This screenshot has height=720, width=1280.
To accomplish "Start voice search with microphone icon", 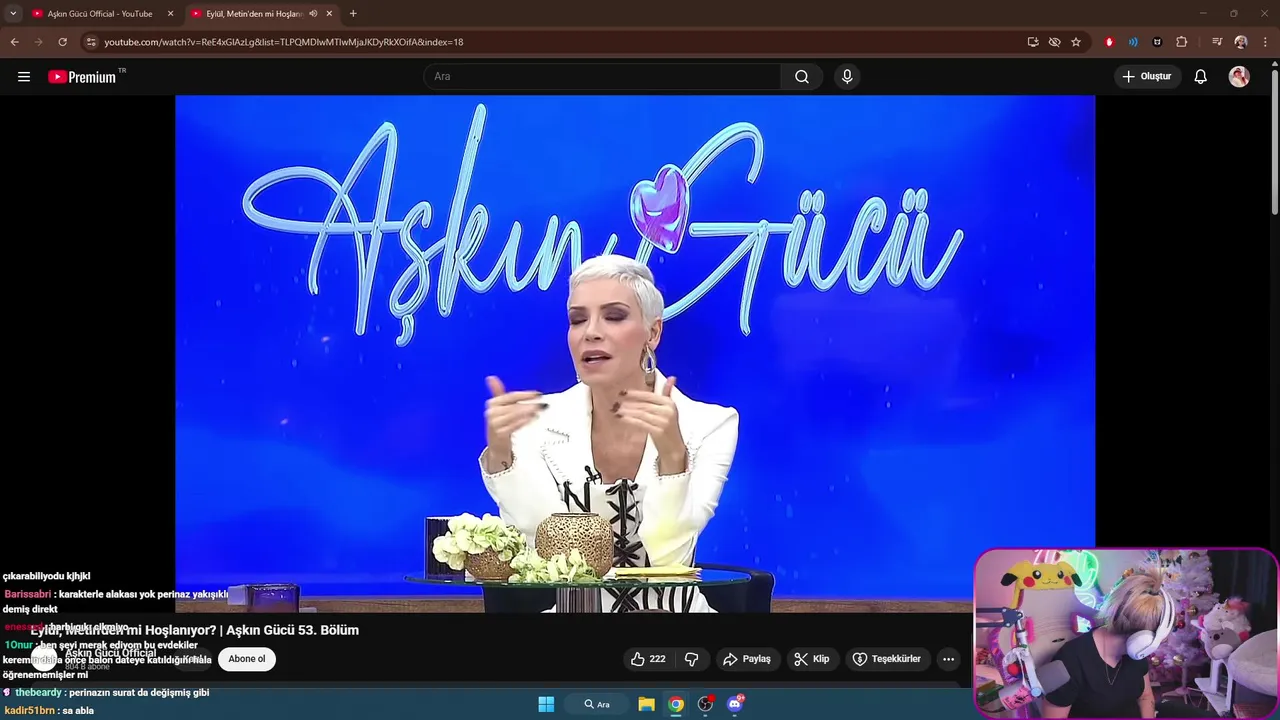I will 847,77.
